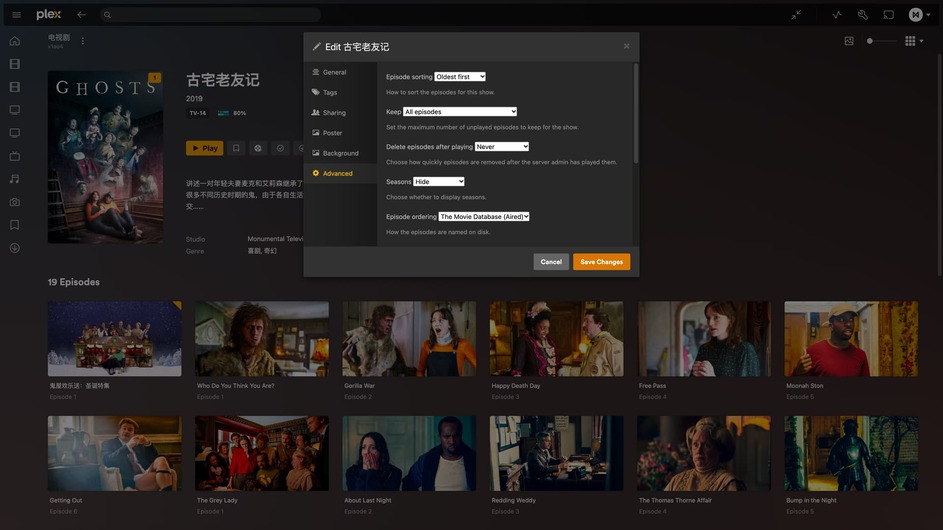Open the Getting Out episode thumbnail
This screenshot has height=530, width=943.
[114, 453]
